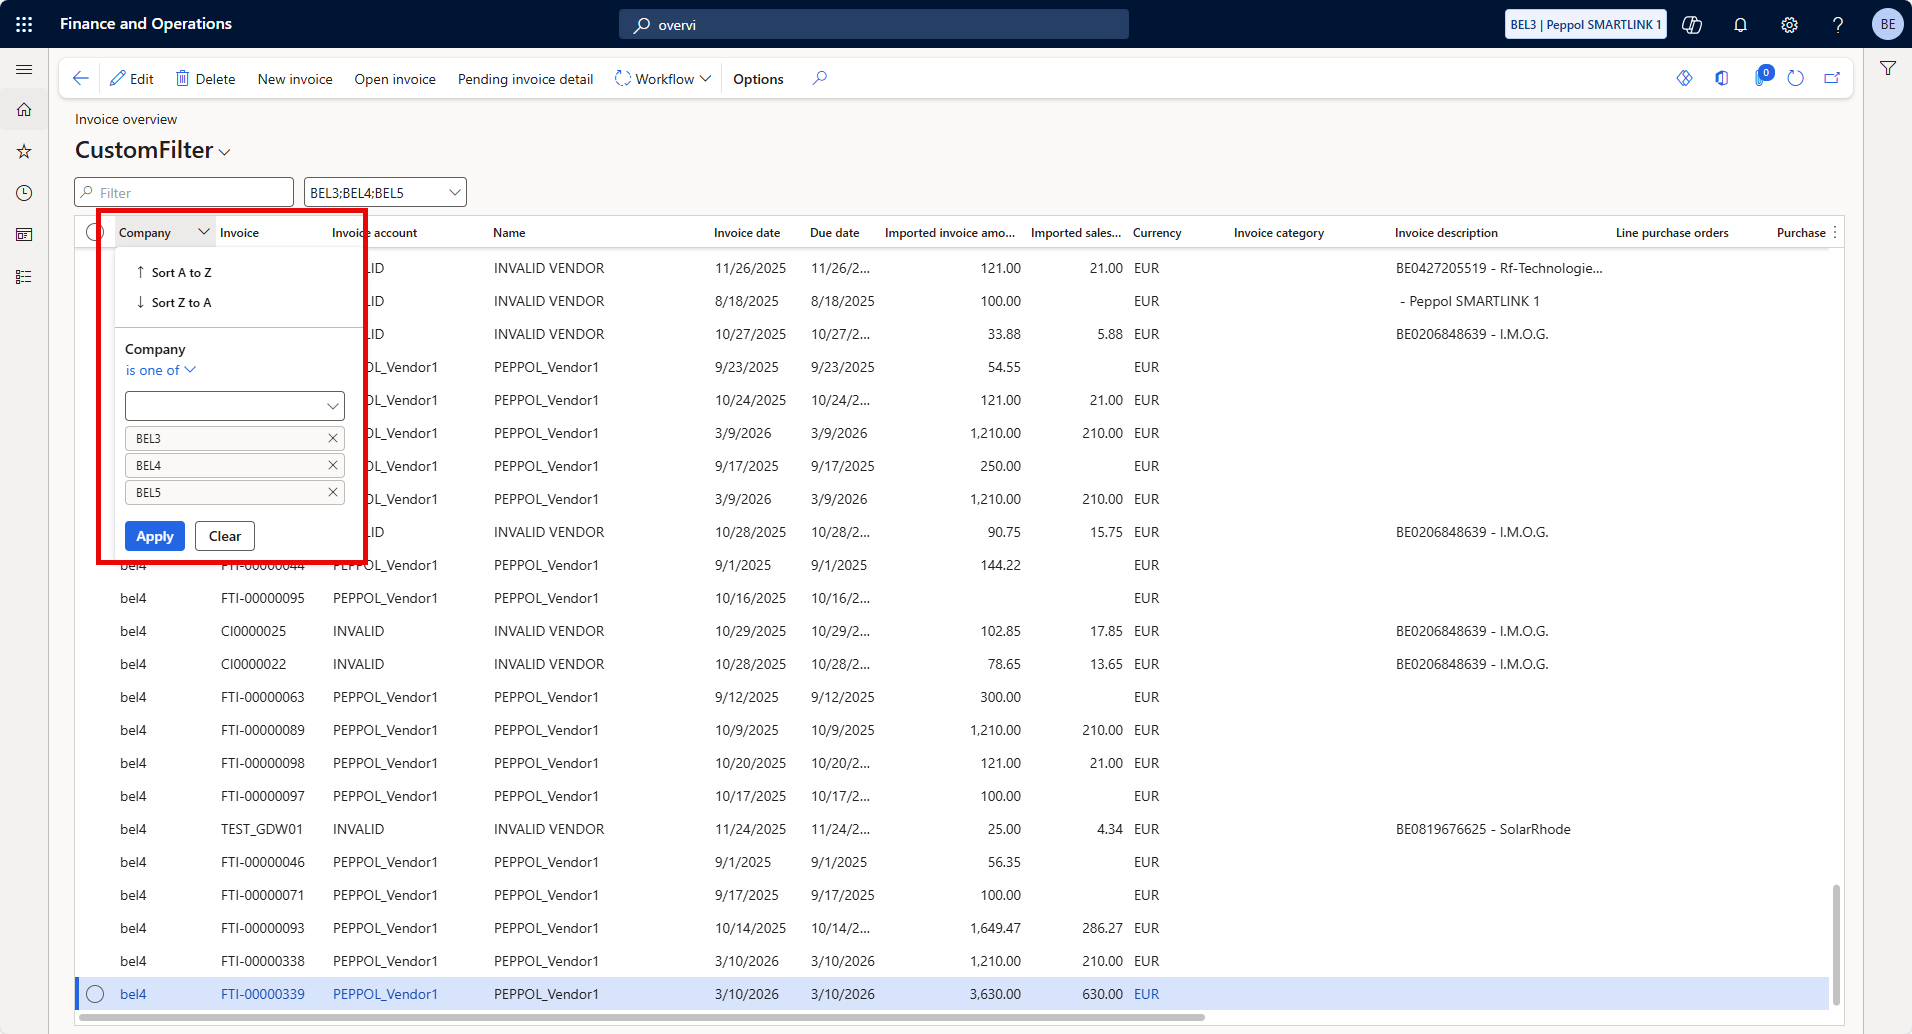
Task: Open the Options tab
Action: point(758,79)
